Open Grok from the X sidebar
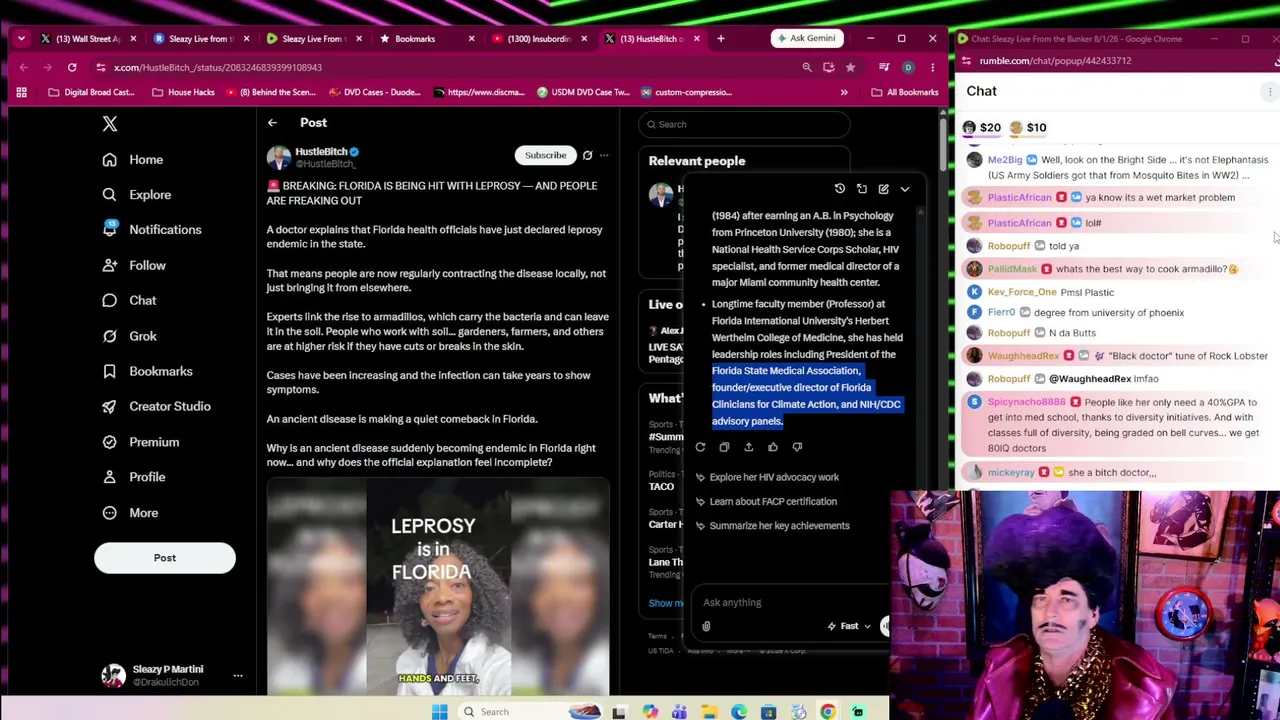Screen dimensions: 1280x720 click(x=129, y=337)
